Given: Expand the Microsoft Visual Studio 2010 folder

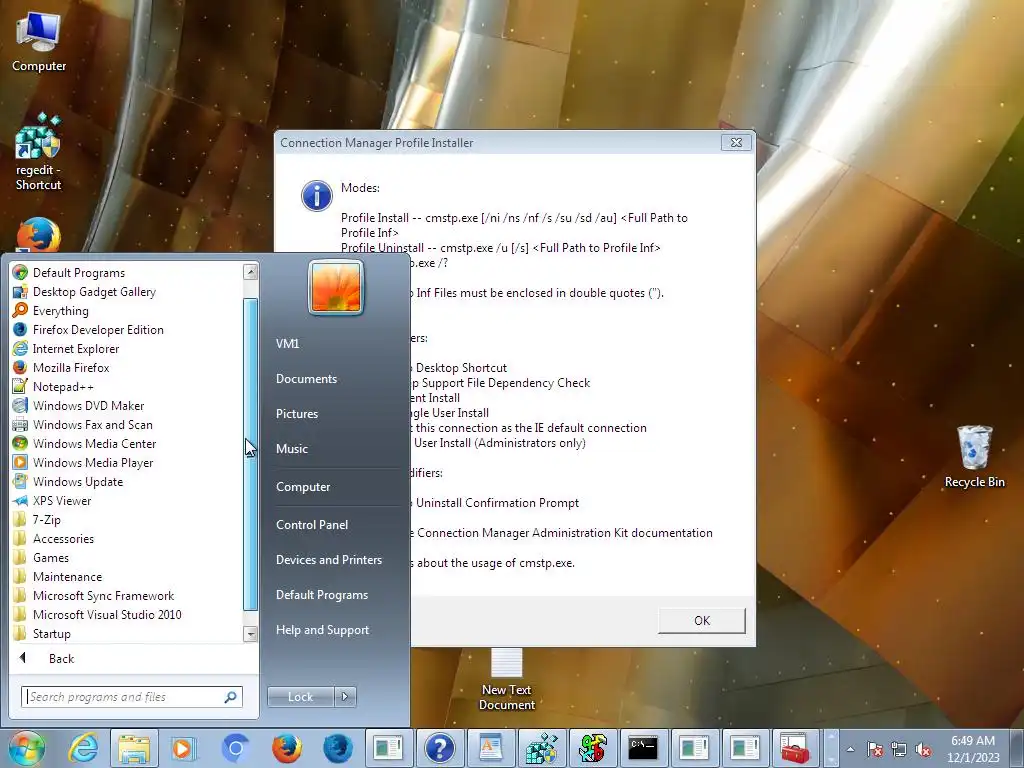Looking at the screenshot, I should tap(107, 614).
